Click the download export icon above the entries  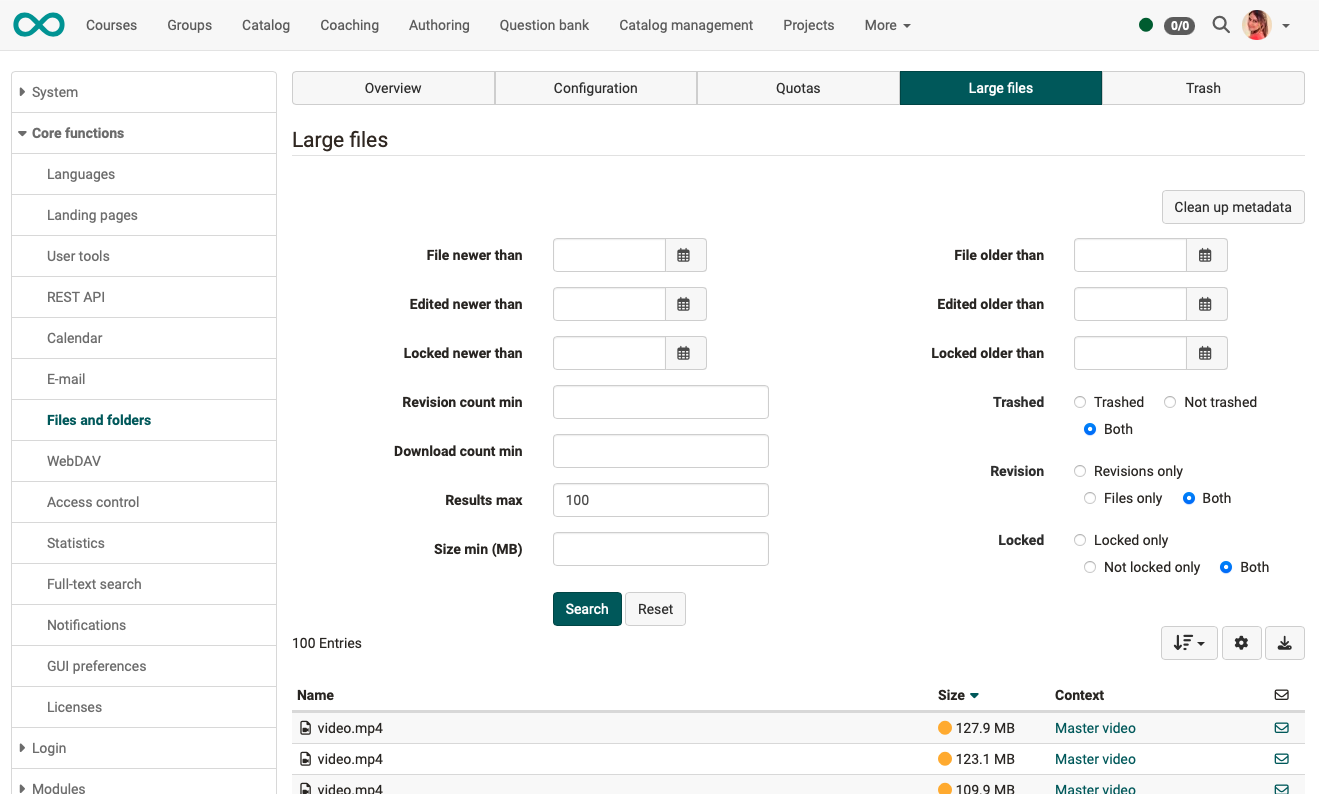[x=1285, y=643]
